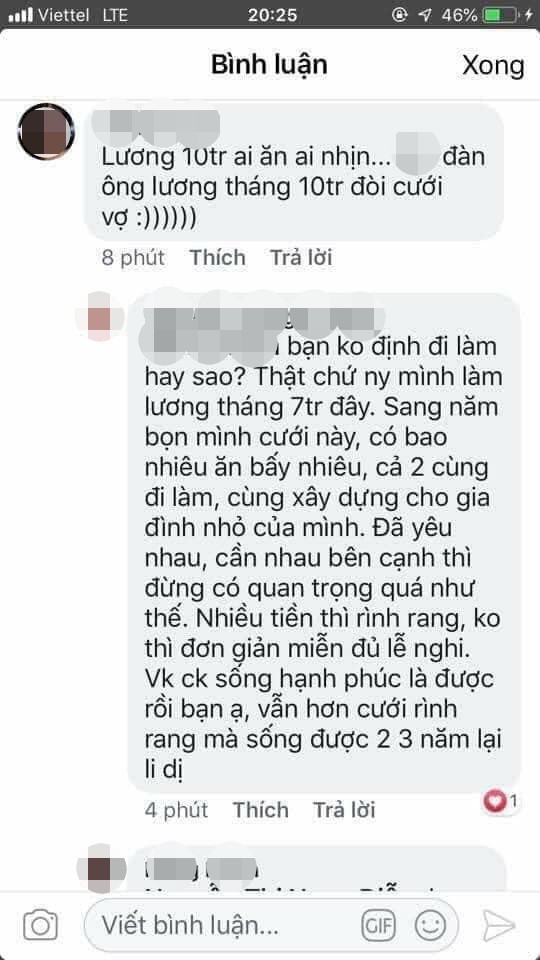The height and width of the screenshot is (960, 540).
Task: Tap Trả lời beside 4 phút
Action: coord(344,810)
